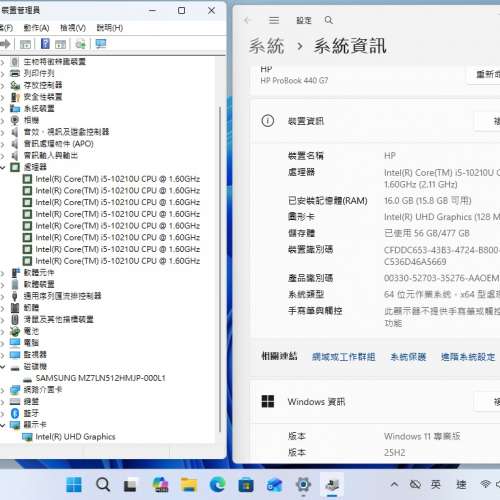Image resolution: width=500 pixels, height=500 pixels.
Task: Click the search magnifier icon in Settings header
Action: [329, 20]
